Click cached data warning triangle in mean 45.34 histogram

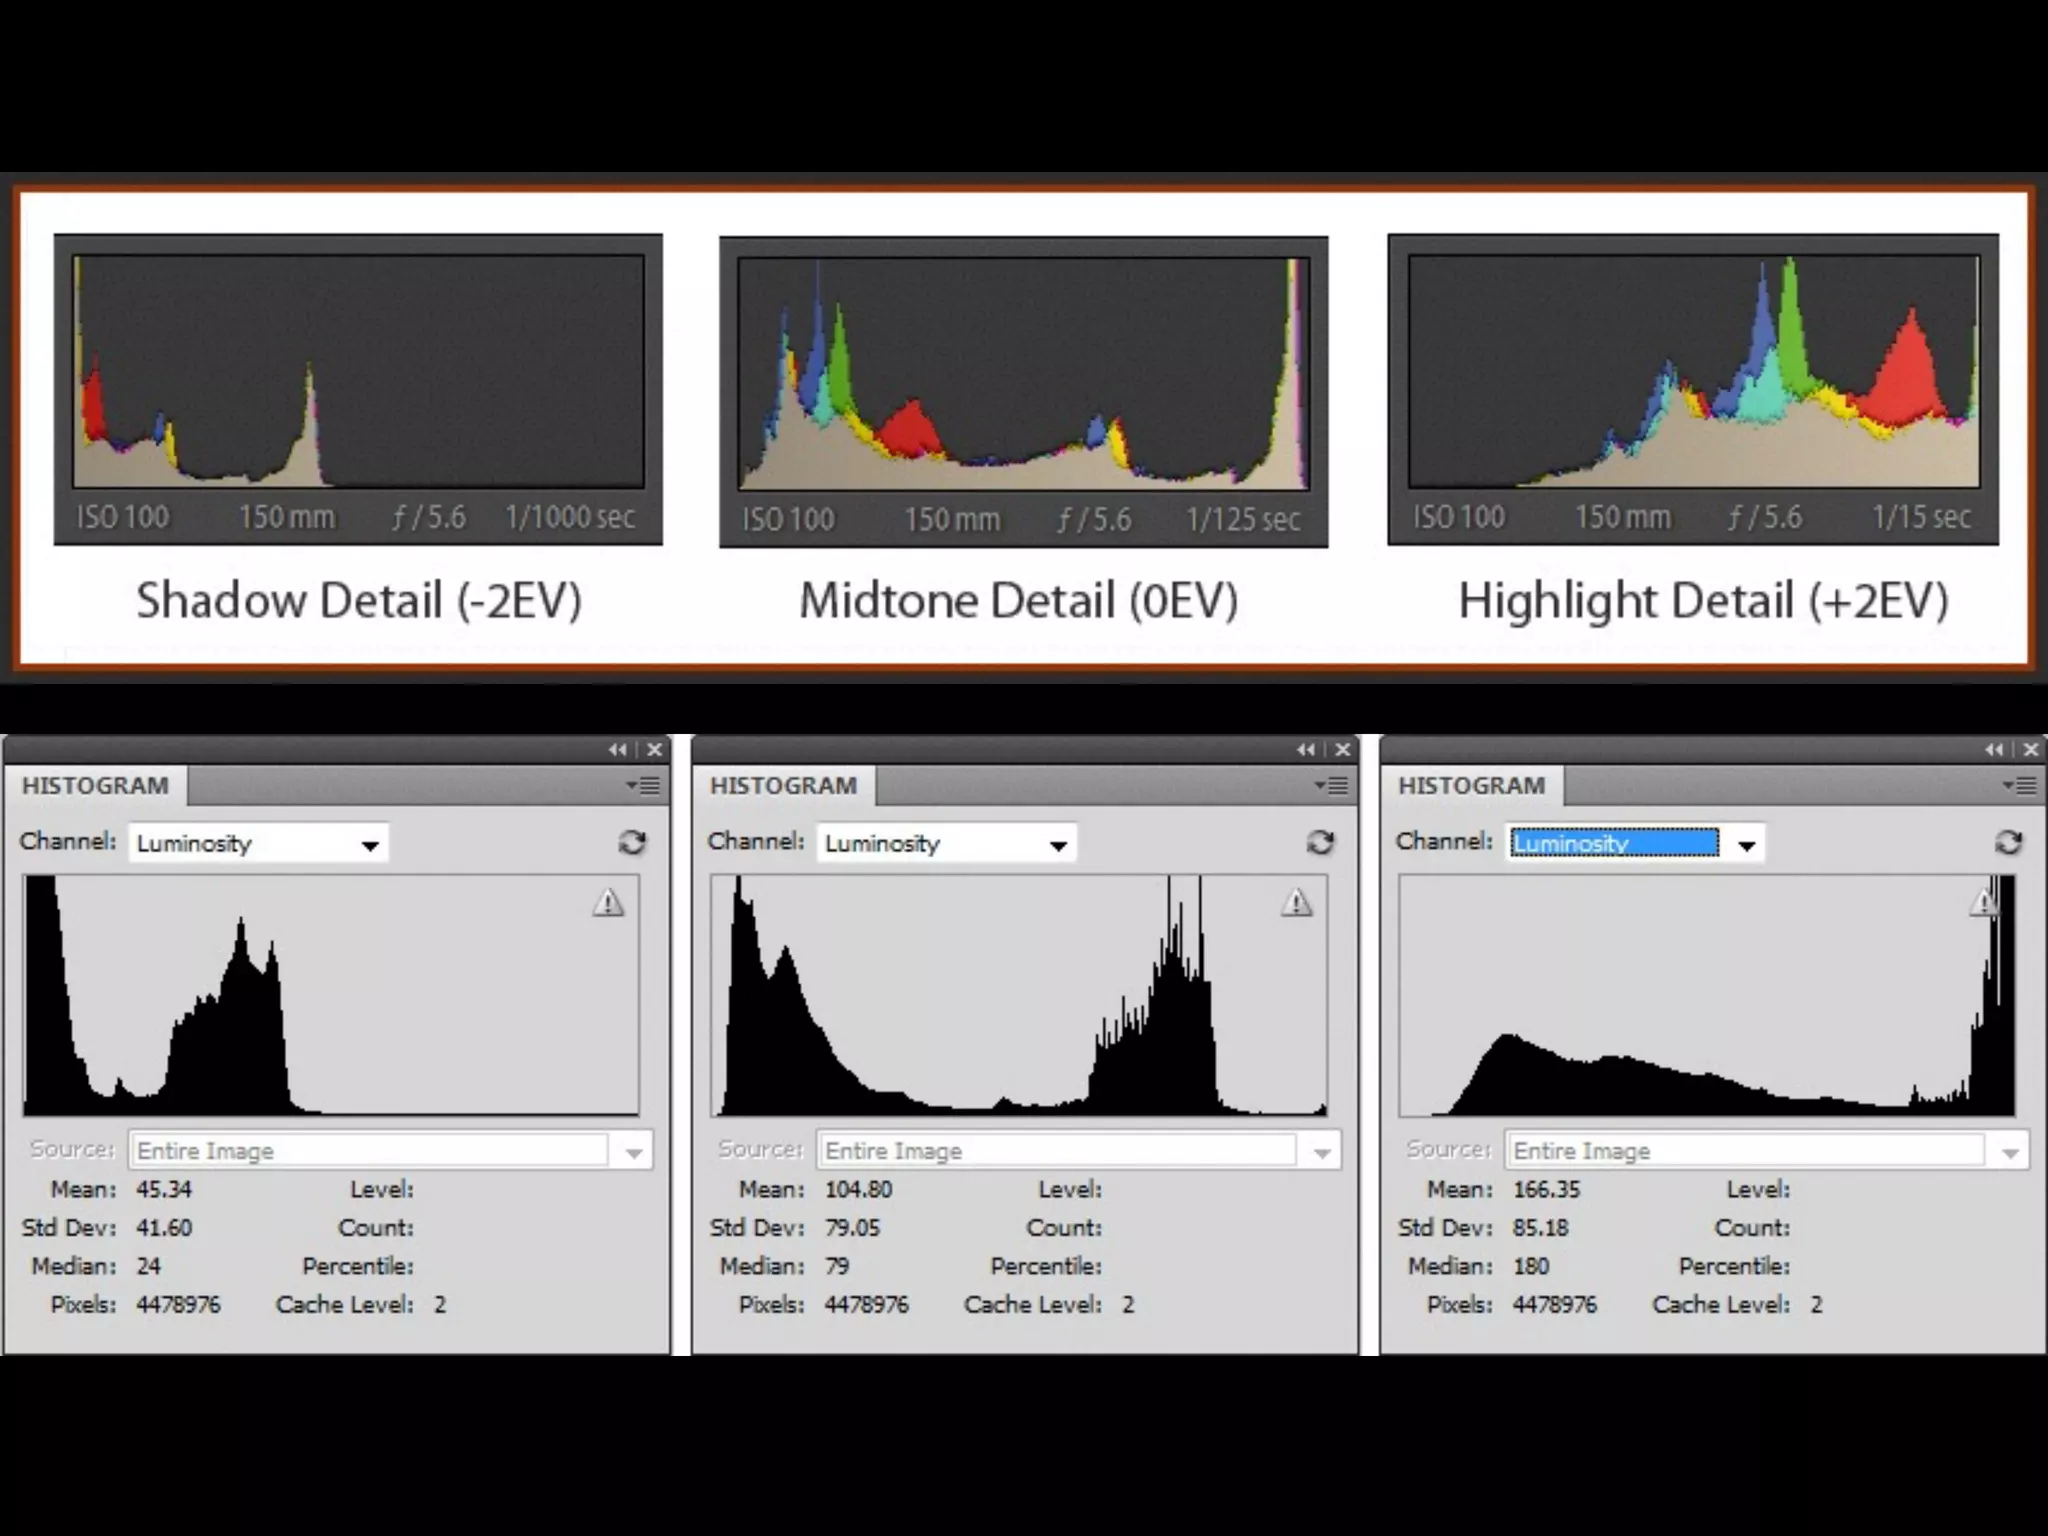(x=608, y=903)
